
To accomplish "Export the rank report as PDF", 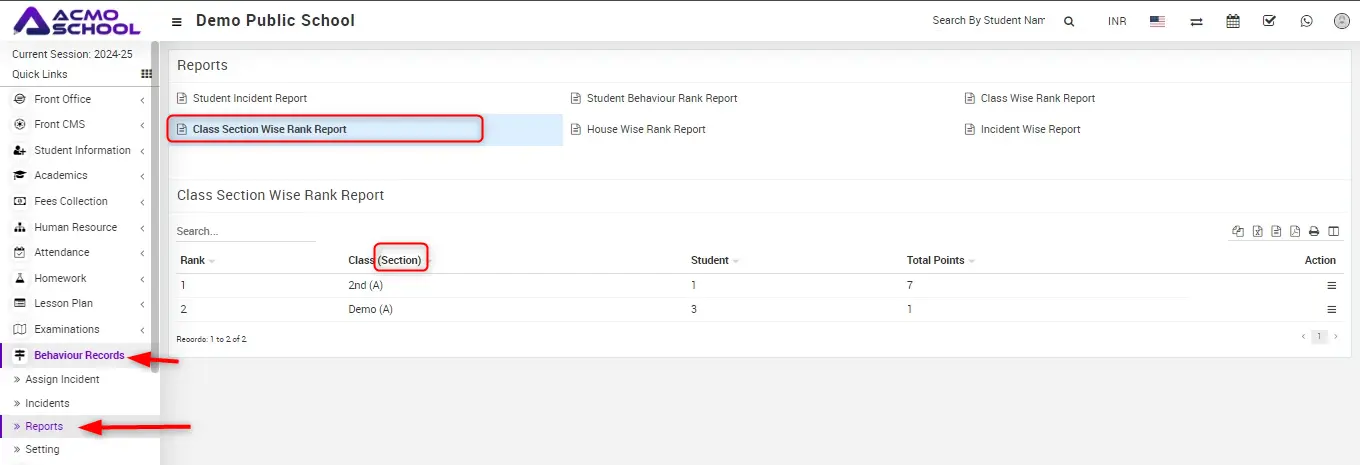I will pos(1295,232).
